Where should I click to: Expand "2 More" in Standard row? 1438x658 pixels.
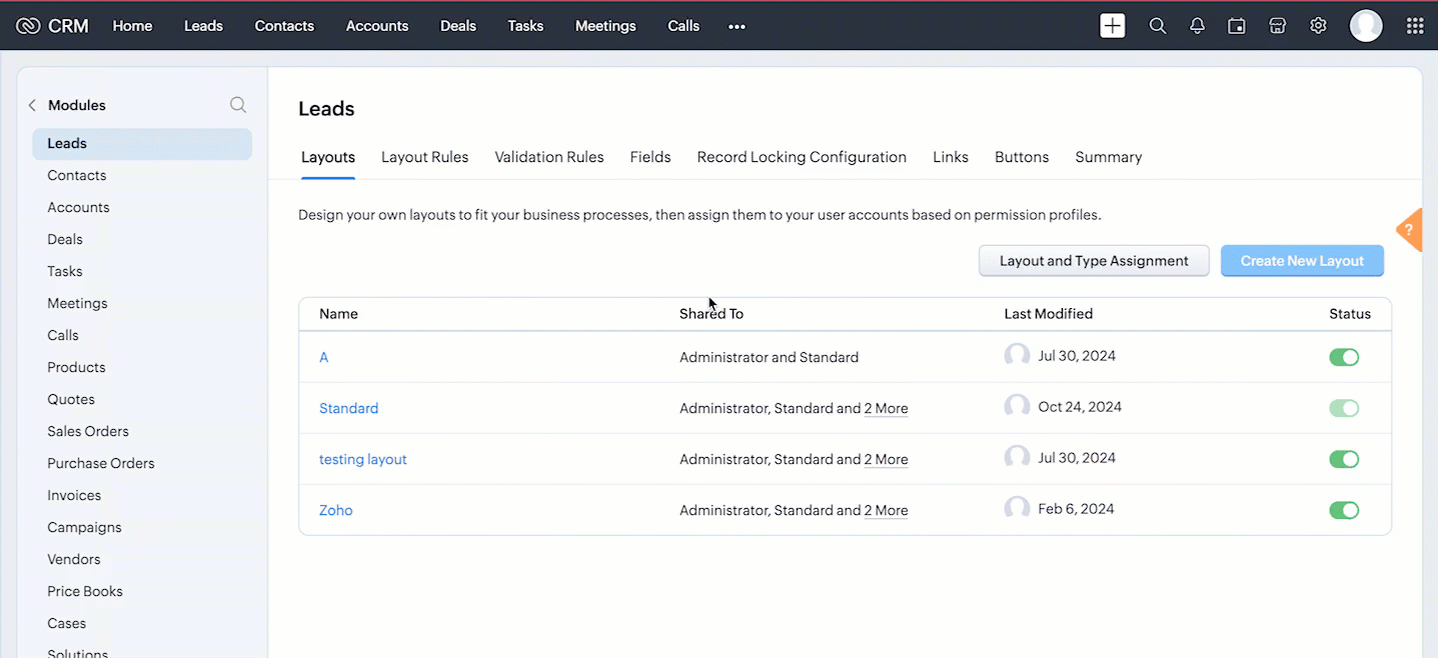click(886, 408)
